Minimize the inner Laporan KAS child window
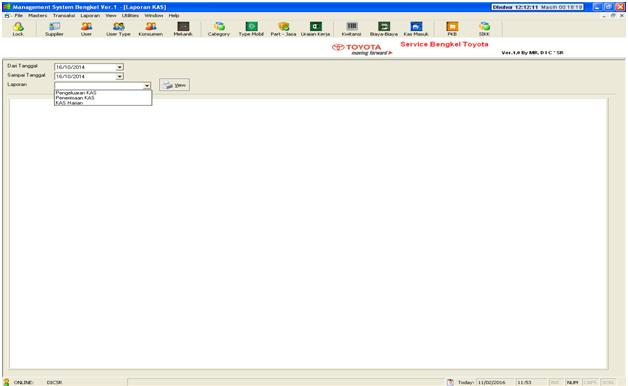628x386 pixels. pos(604,16)
